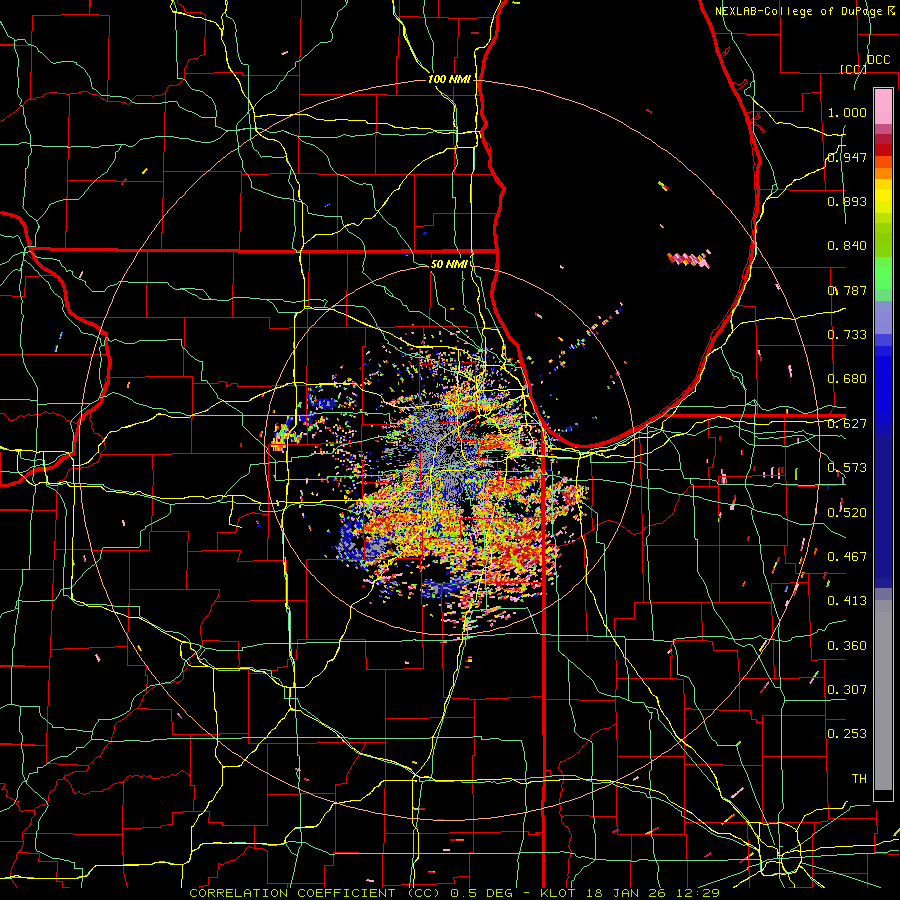Screen dimensions: 900x900
Task: Select the 1.000 scale value
Action: click(x=847, y=112)
